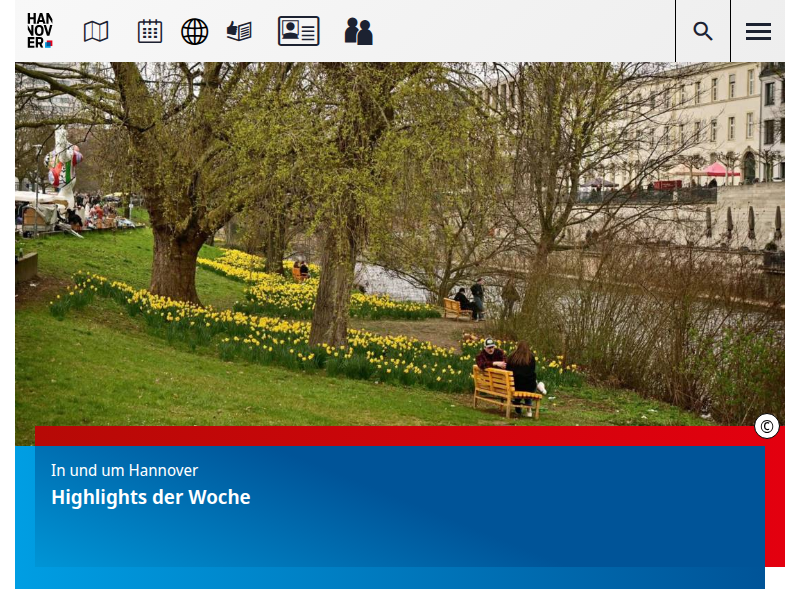Click the 'In und um Hannover' kicker text
Image resolution: width=800 pixels, height=600 pixels.
click(x=124, y=470)
